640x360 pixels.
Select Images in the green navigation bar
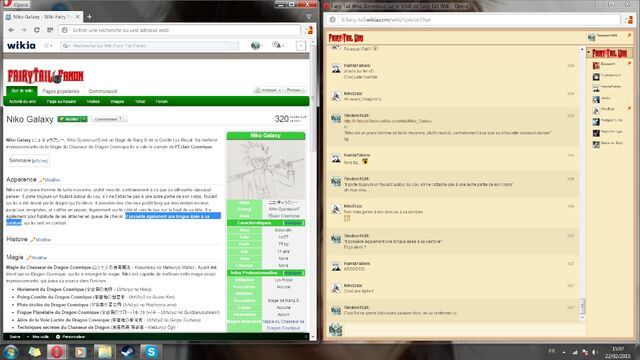pos(117,101)
